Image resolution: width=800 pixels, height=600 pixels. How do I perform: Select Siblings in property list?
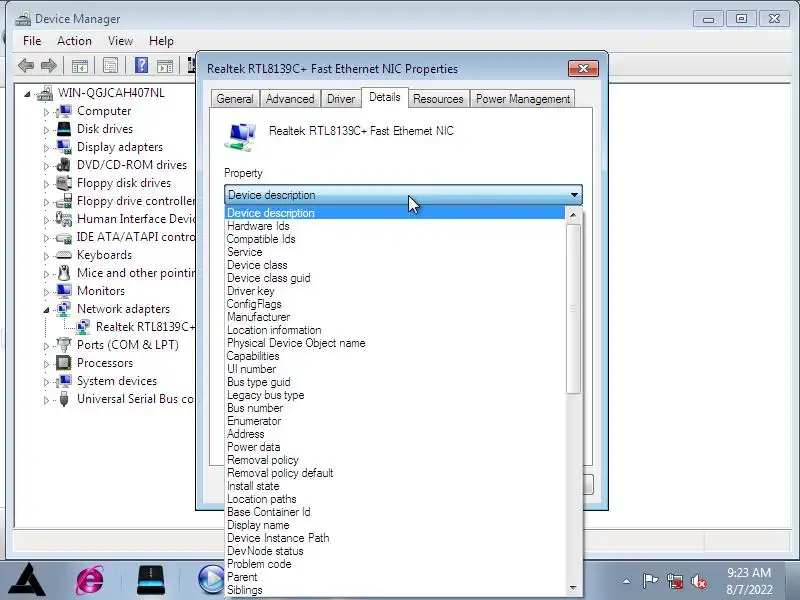tap(395, 590)
